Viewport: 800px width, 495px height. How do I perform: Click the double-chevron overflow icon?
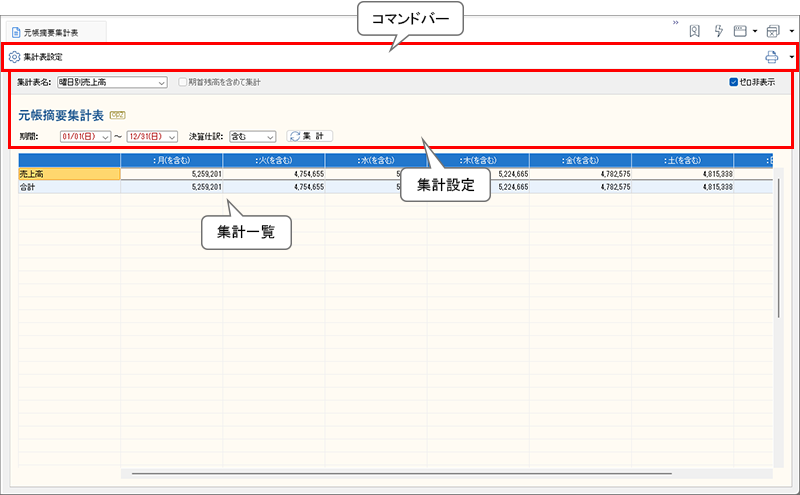click(675, 22)
